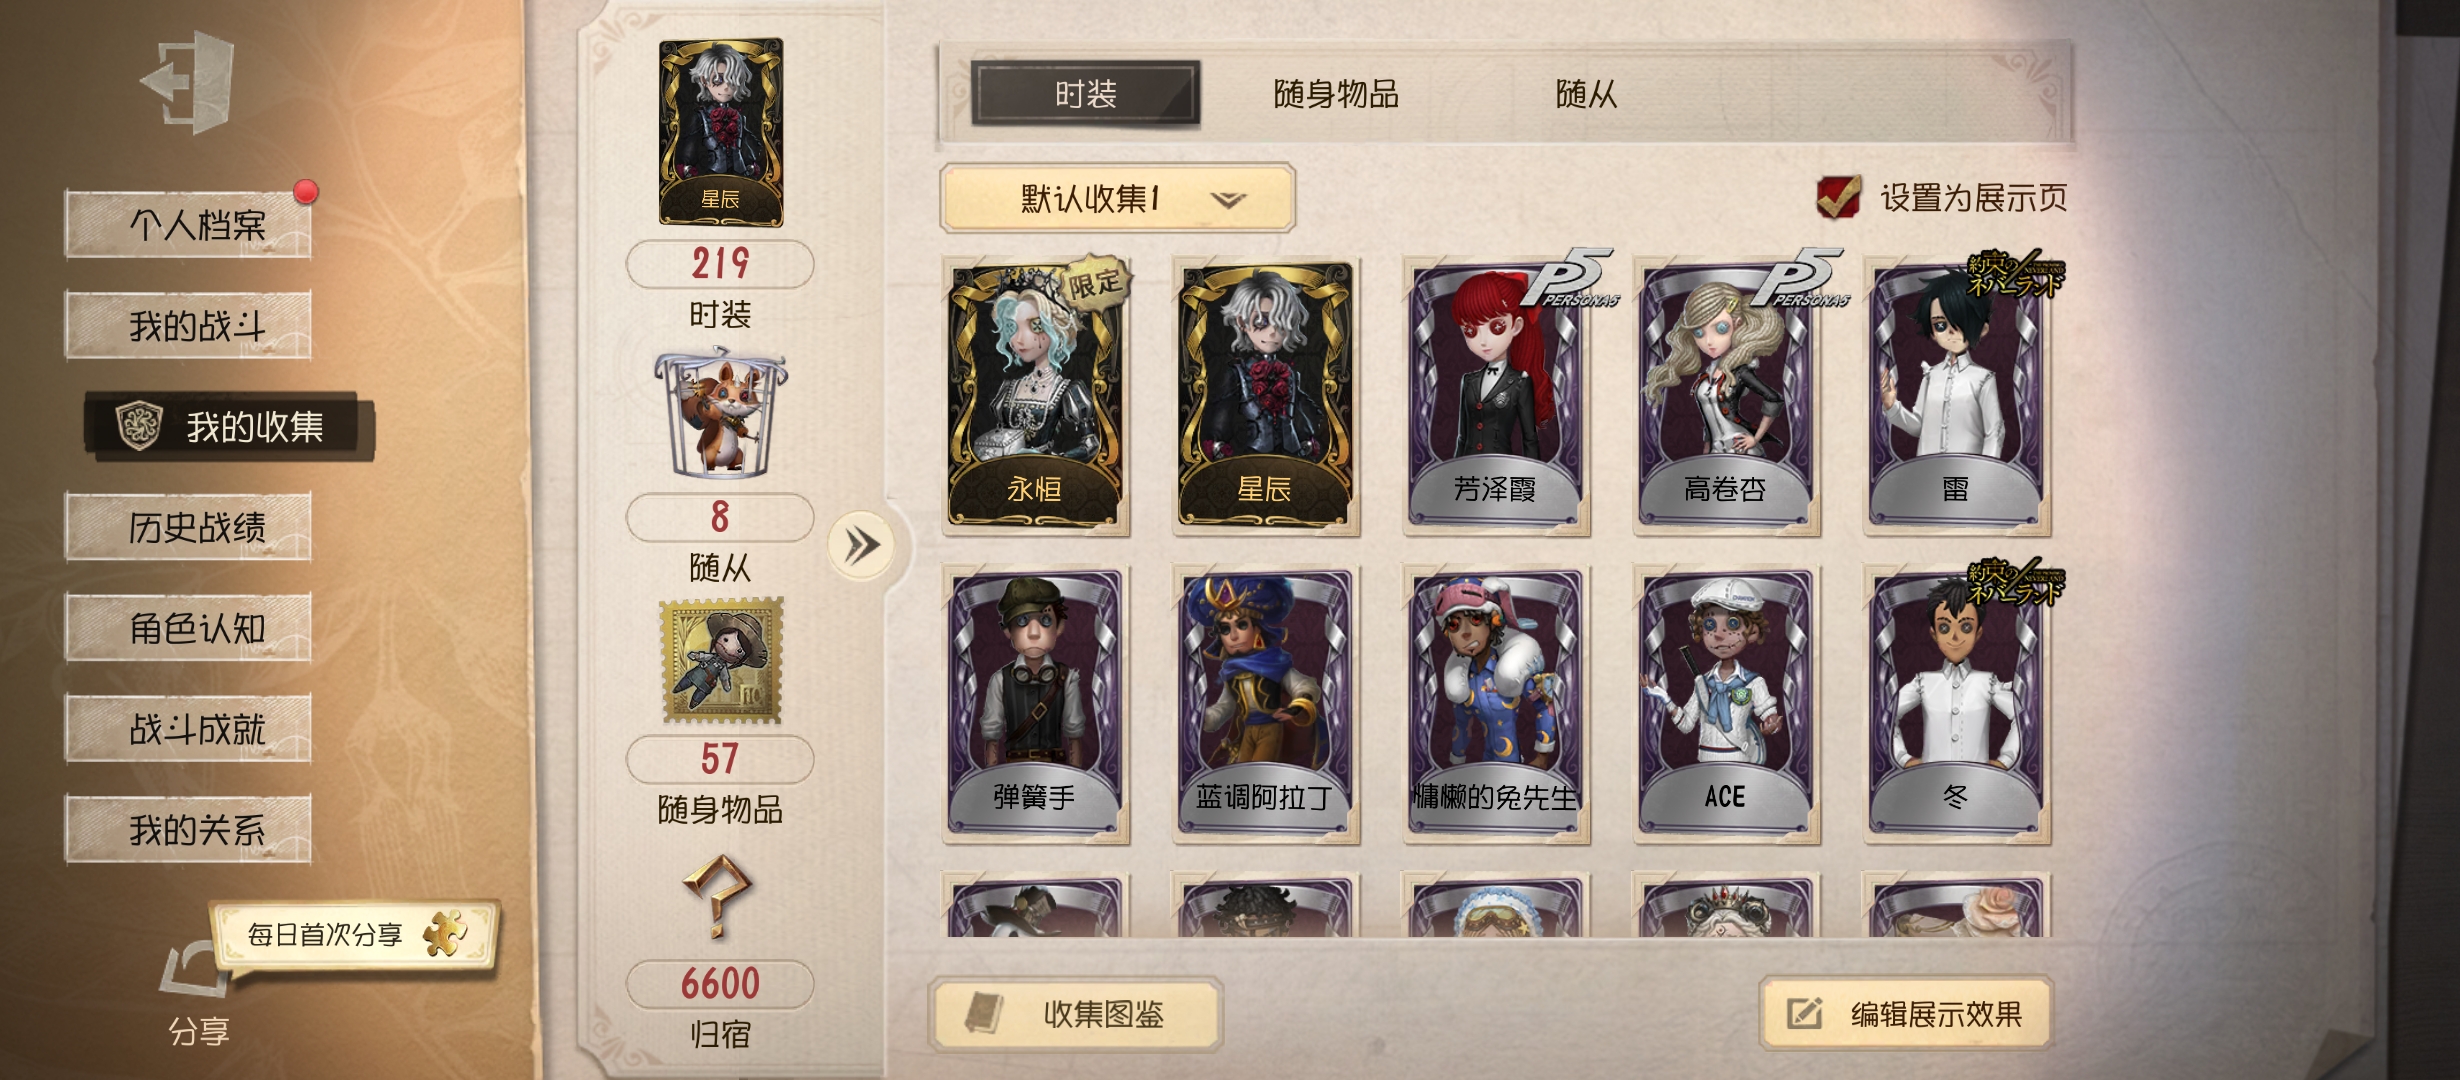
Task: Open 历史战绩 menu item
Action: [189, 526]
